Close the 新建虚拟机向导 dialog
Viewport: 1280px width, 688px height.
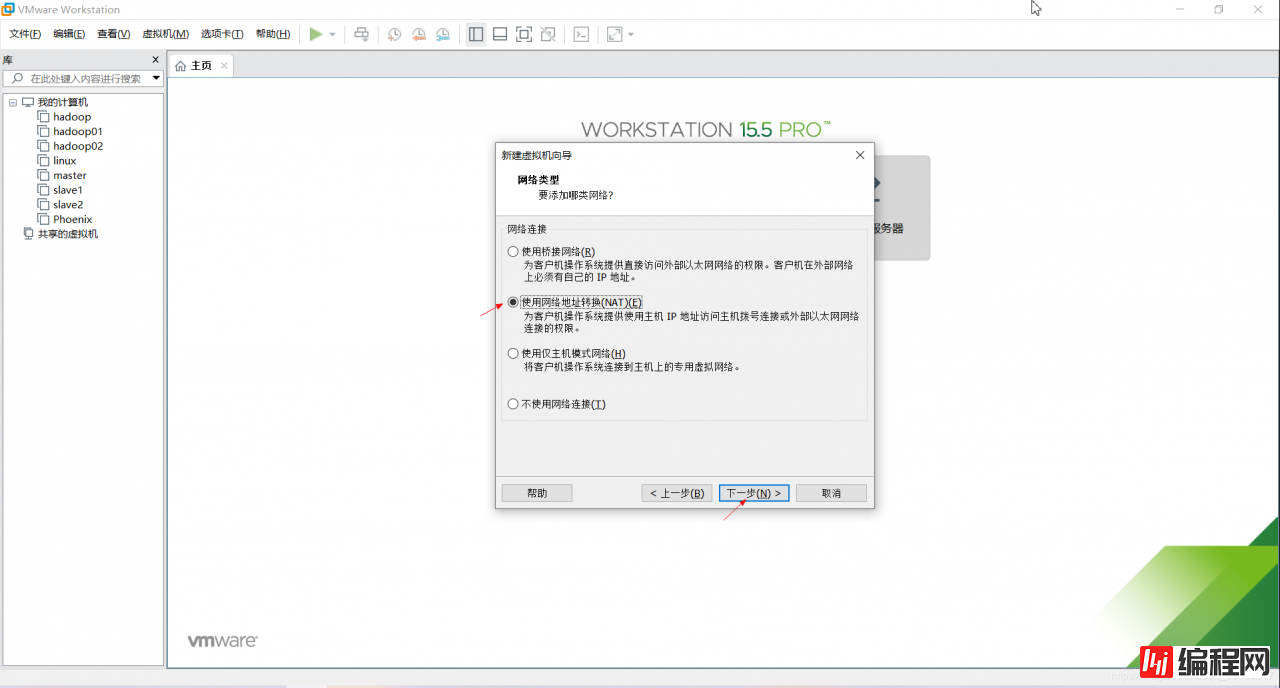coord(860,155)
